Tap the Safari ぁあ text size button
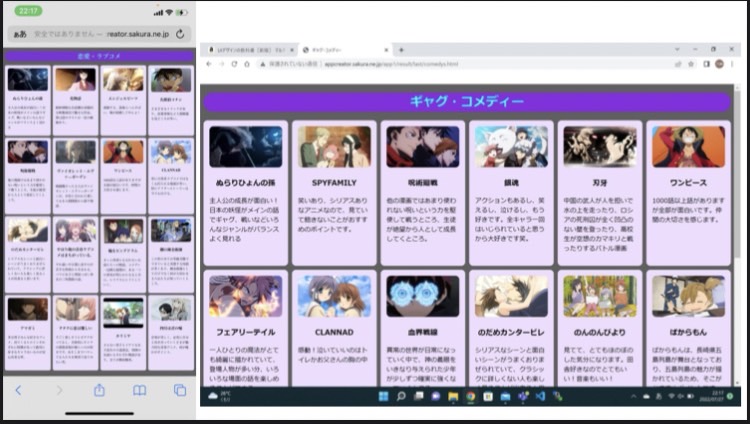This screenshot has width=750, height=424. coord(19,33)
